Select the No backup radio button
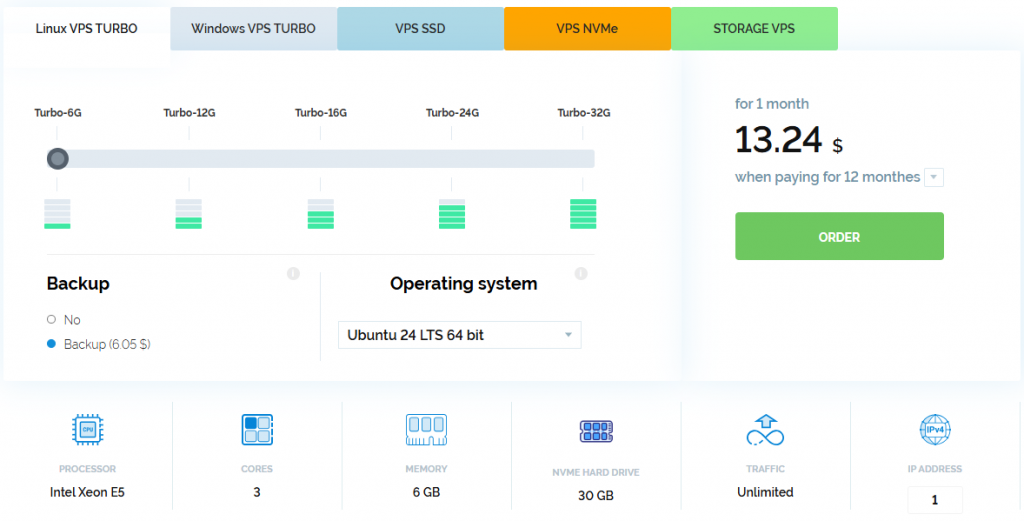This screenshot has width=1024, height=521. pos(52,320)
